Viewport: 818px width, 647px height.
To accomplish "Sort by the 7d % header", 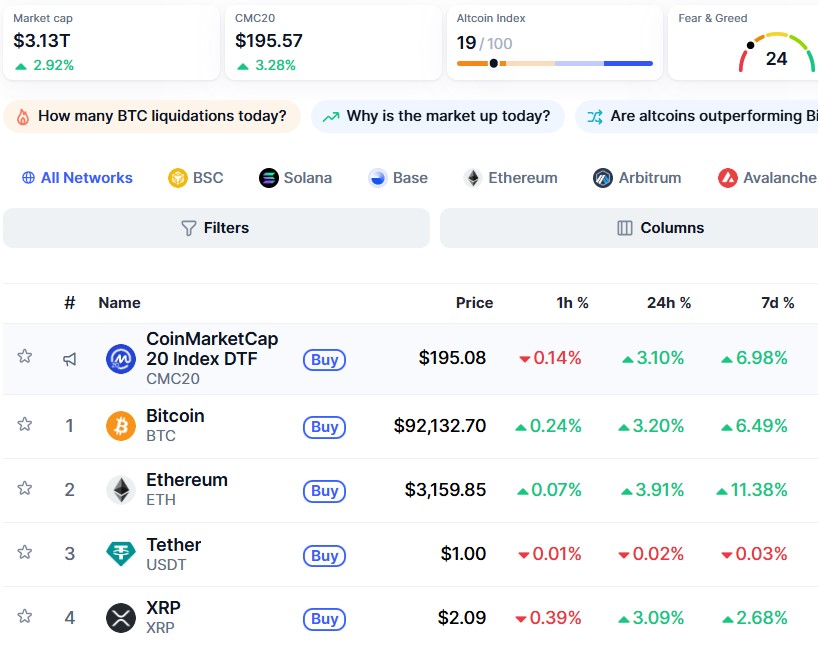I will click(778, 302).
